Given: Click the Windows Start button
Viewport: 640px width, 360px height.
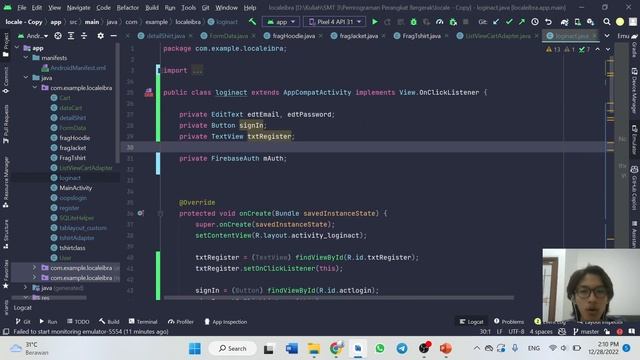Looking at the screenshot, I should pos(195,349).
